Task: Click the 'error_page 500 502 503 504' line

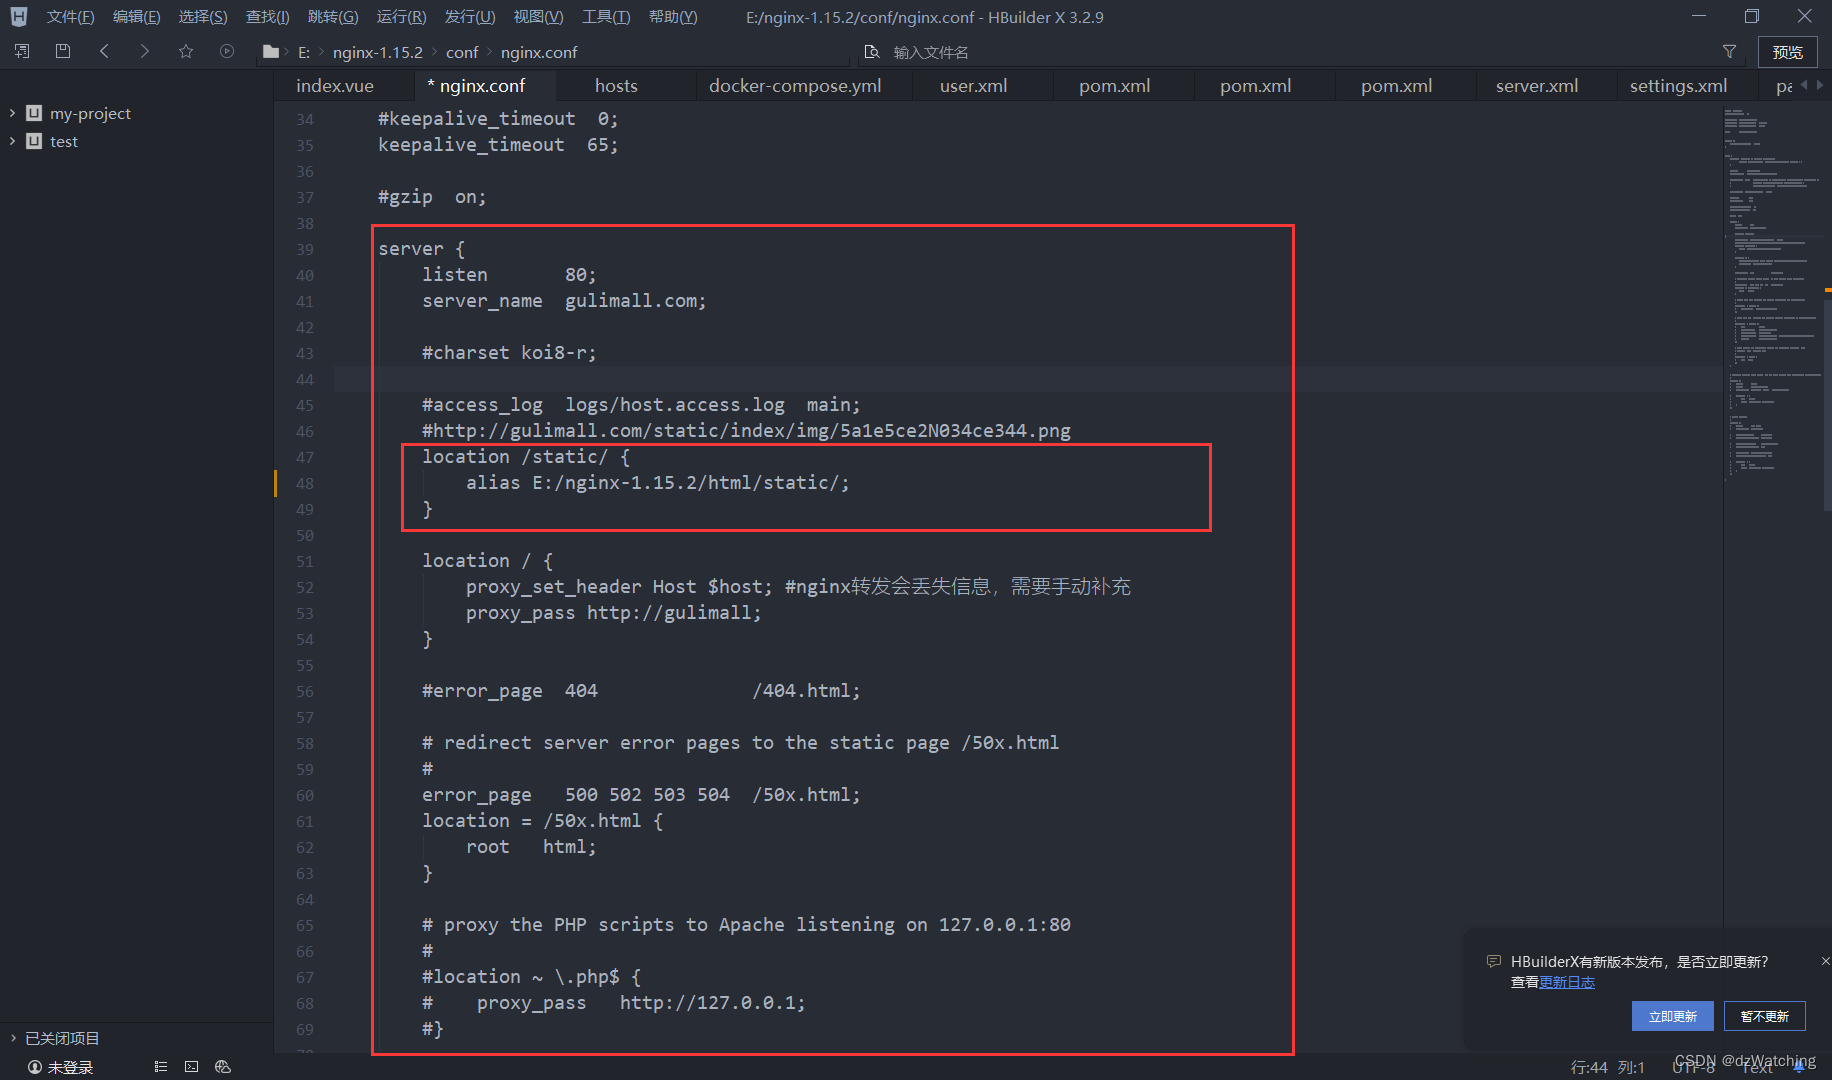Action: click(641, 795)
